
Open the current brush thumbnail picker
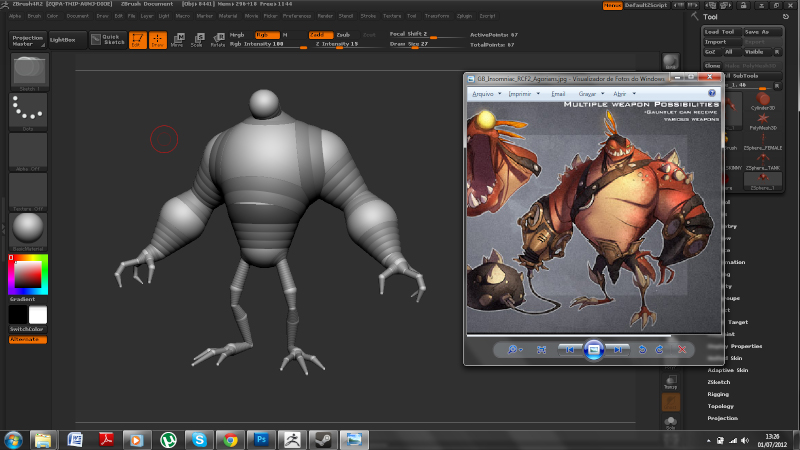coord(29,72)
